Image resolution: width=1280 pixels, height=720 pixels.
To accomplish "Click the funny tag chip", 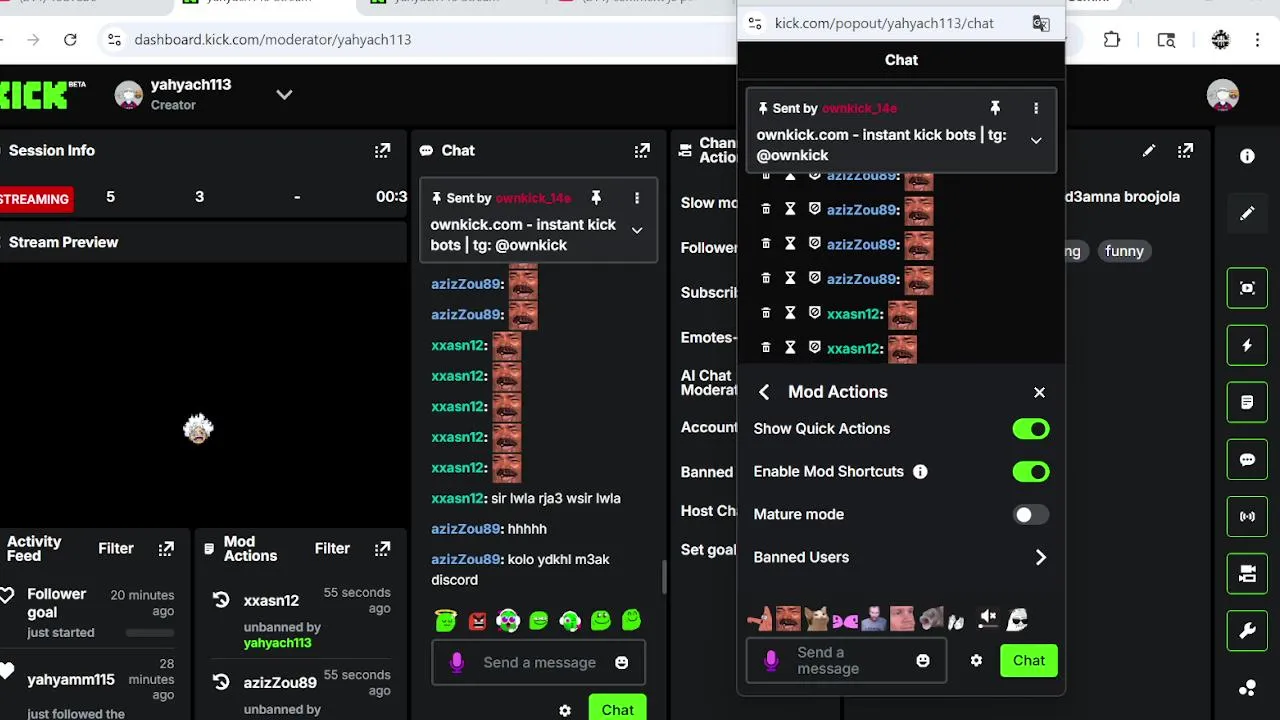I will point(1124,251).
